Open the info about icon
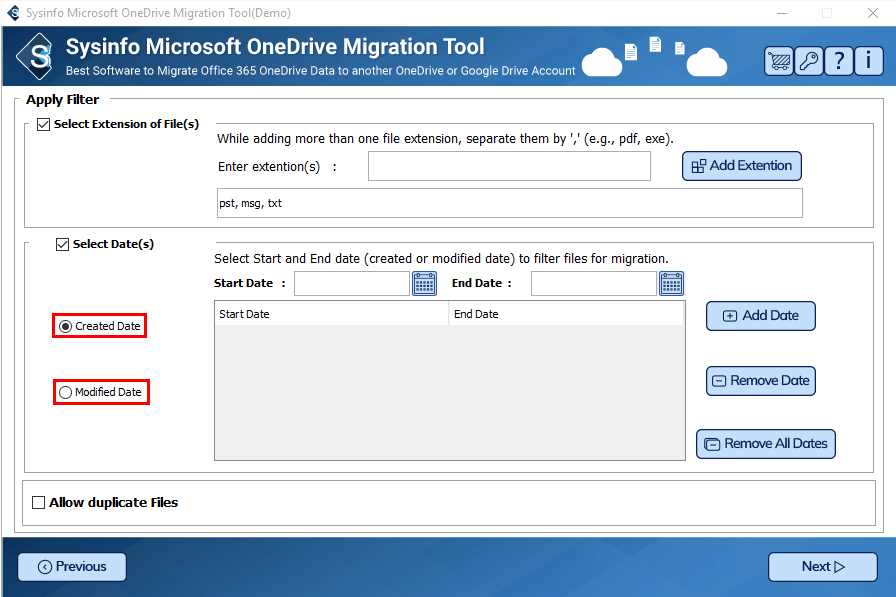The image size is (896, 597). click(x=868, y=61)
